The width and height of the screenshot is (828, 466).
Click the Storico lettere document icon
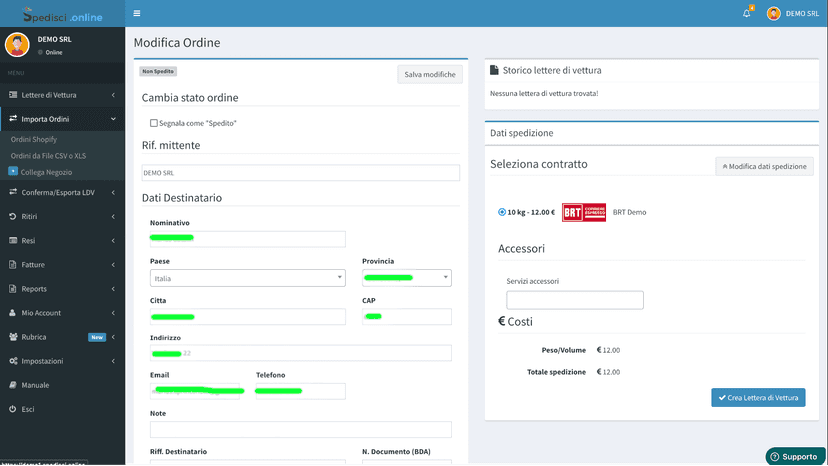coord(494,70)
